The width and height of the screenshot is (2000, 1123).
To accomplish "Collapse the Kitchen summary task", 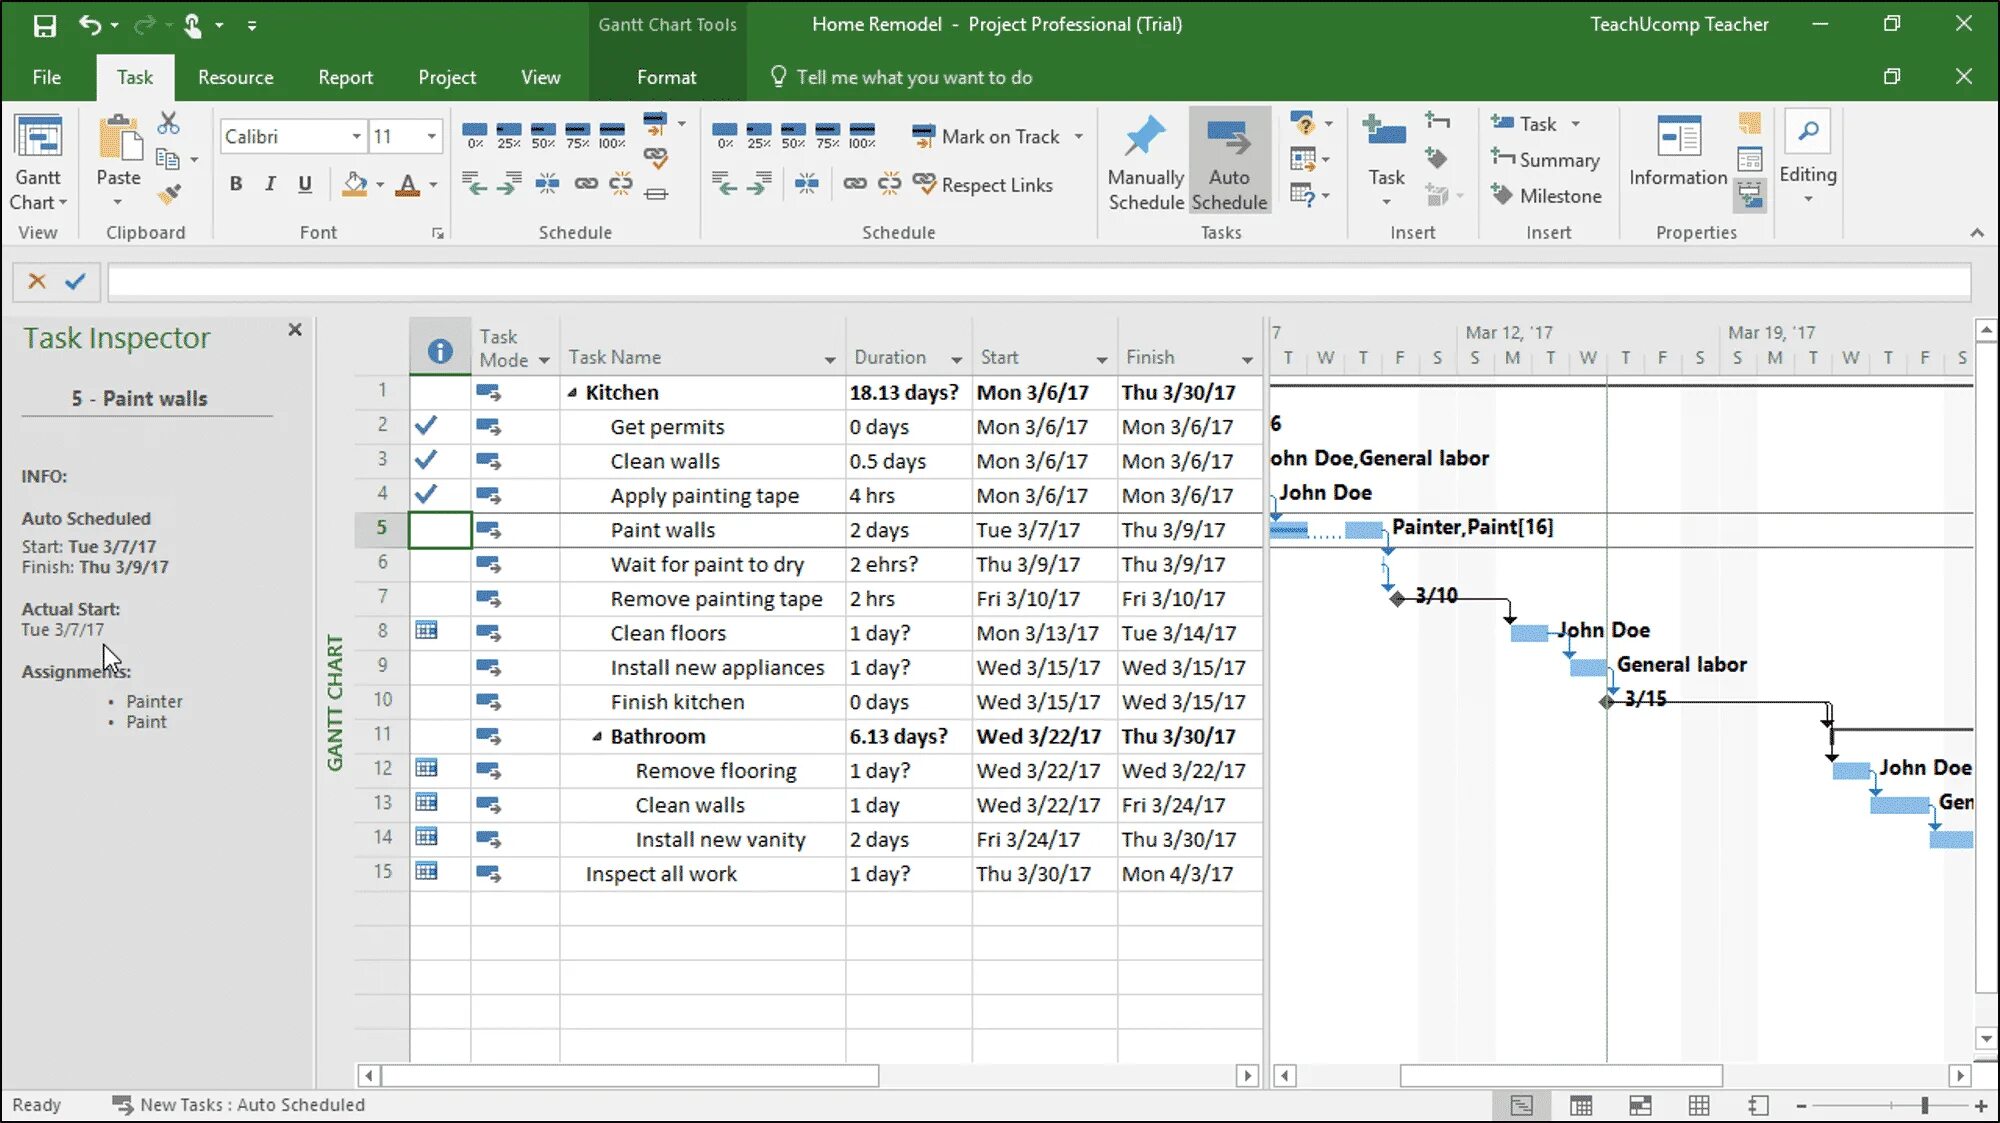I will (572, 393).
